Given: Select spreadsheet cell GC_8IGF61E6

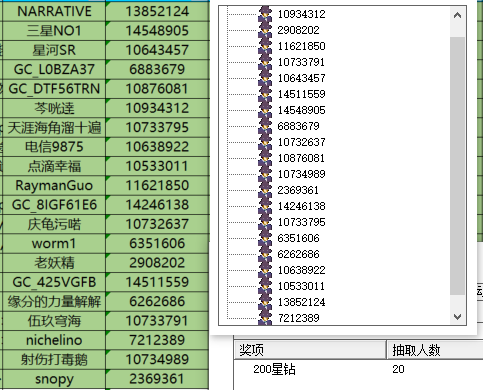Looking at the screenshot, I should pyautogui.click(x=54, y=205).
